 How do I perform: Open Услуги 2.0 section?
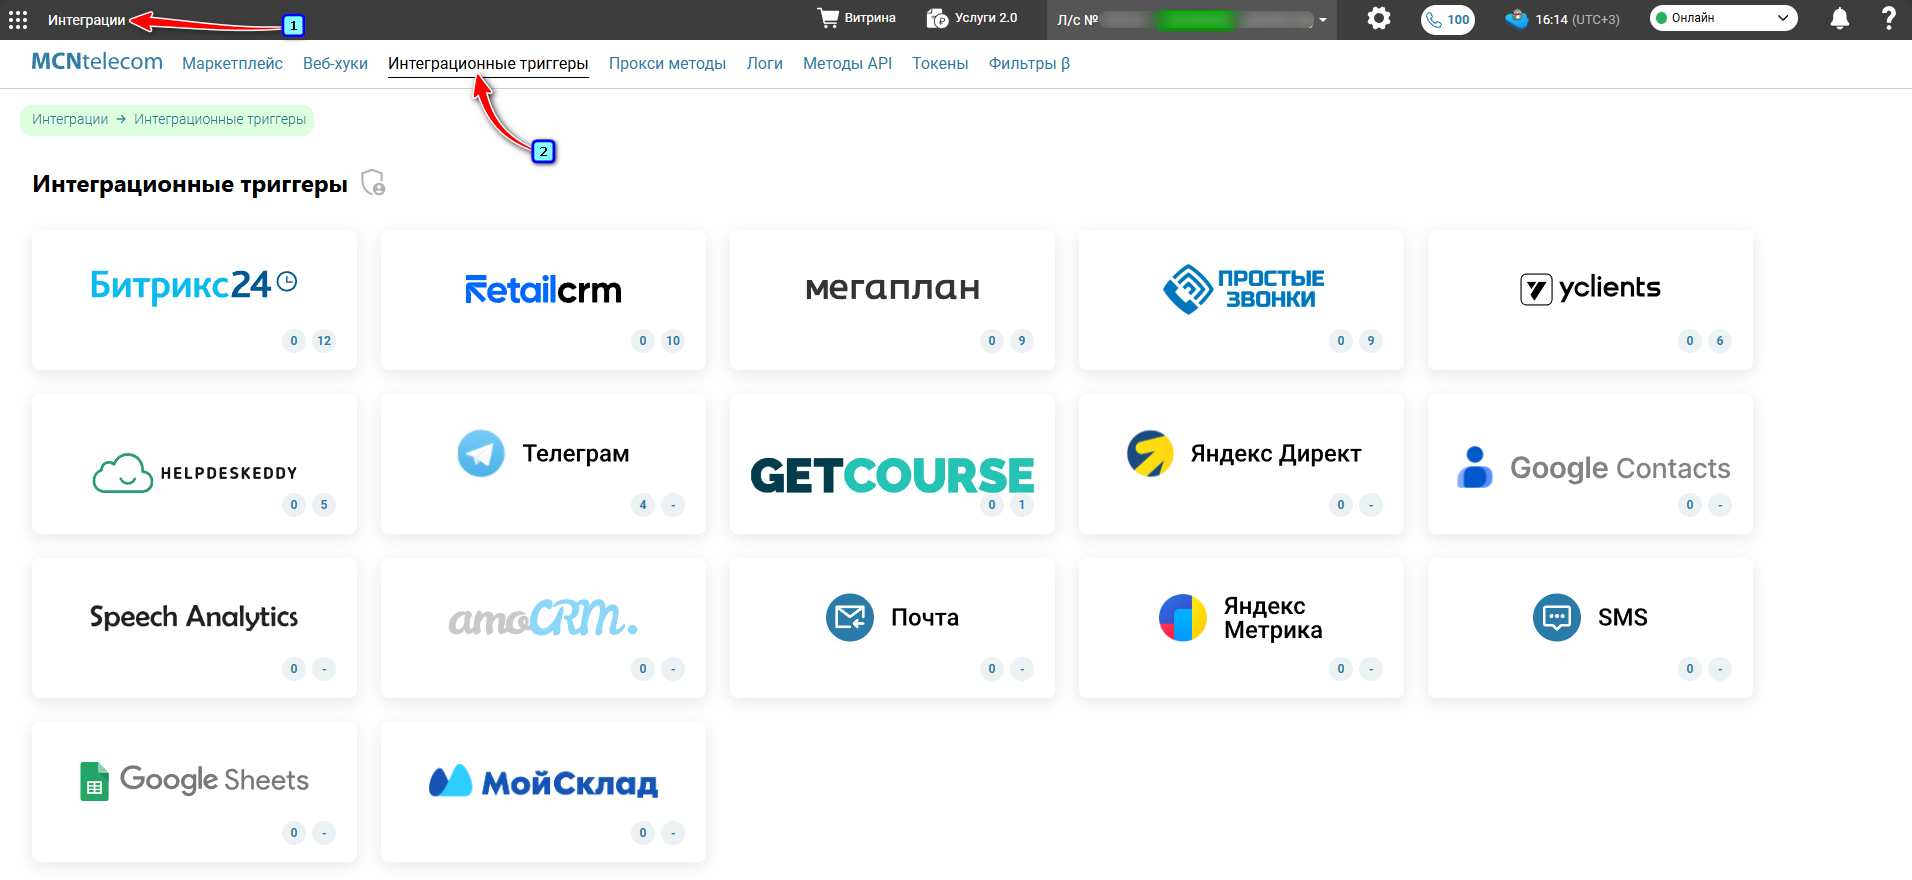coord(972,18)
